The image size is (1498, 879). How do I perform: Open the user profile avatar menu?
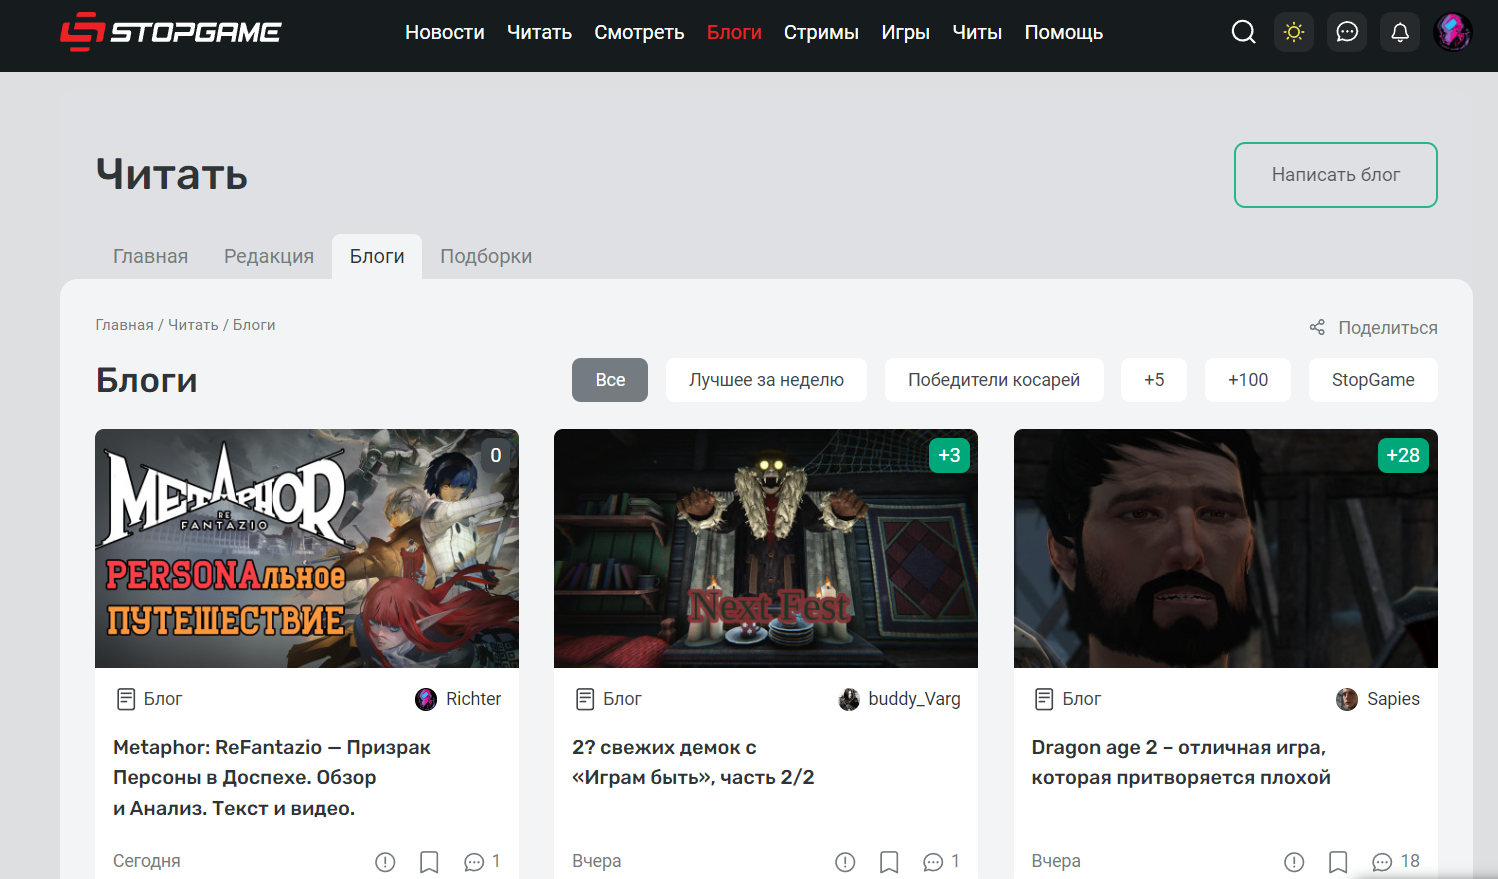(x=1453, y=32)
